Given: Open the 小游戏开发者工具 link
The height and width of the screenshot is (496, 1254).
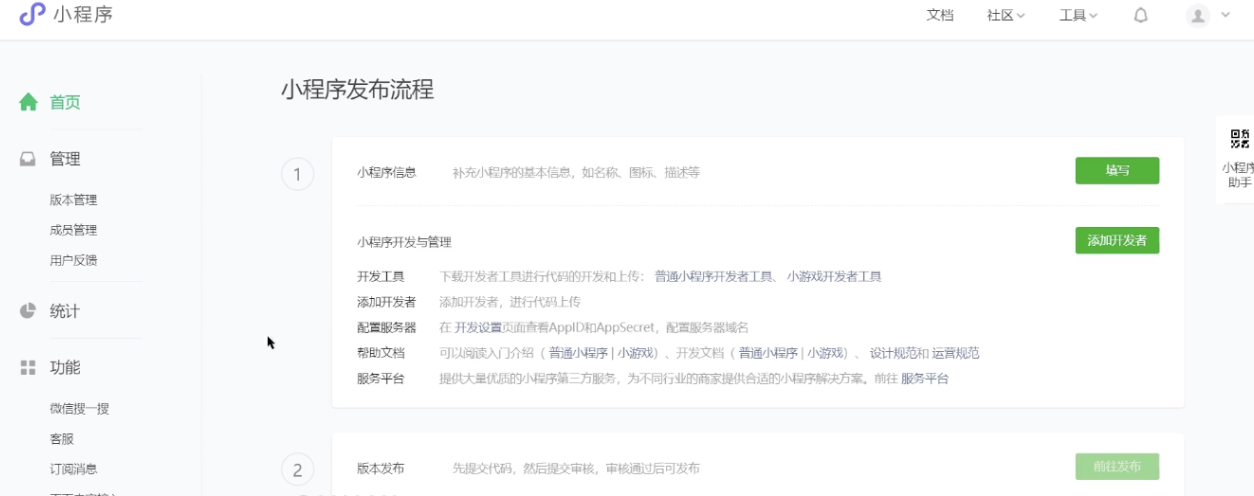Looking at the screenshot, I should click(834, 276).
